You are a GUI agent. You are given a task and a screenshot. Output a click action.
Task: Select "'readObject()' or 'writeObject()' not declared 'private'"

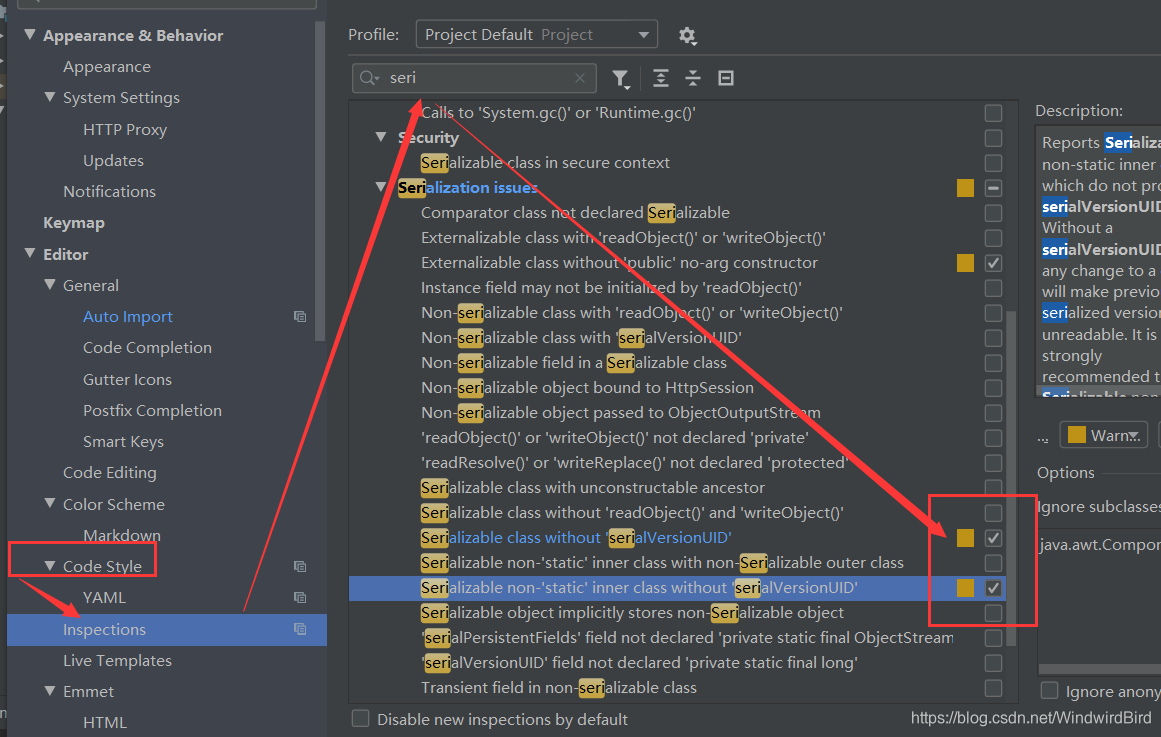[x=615, y=438]
